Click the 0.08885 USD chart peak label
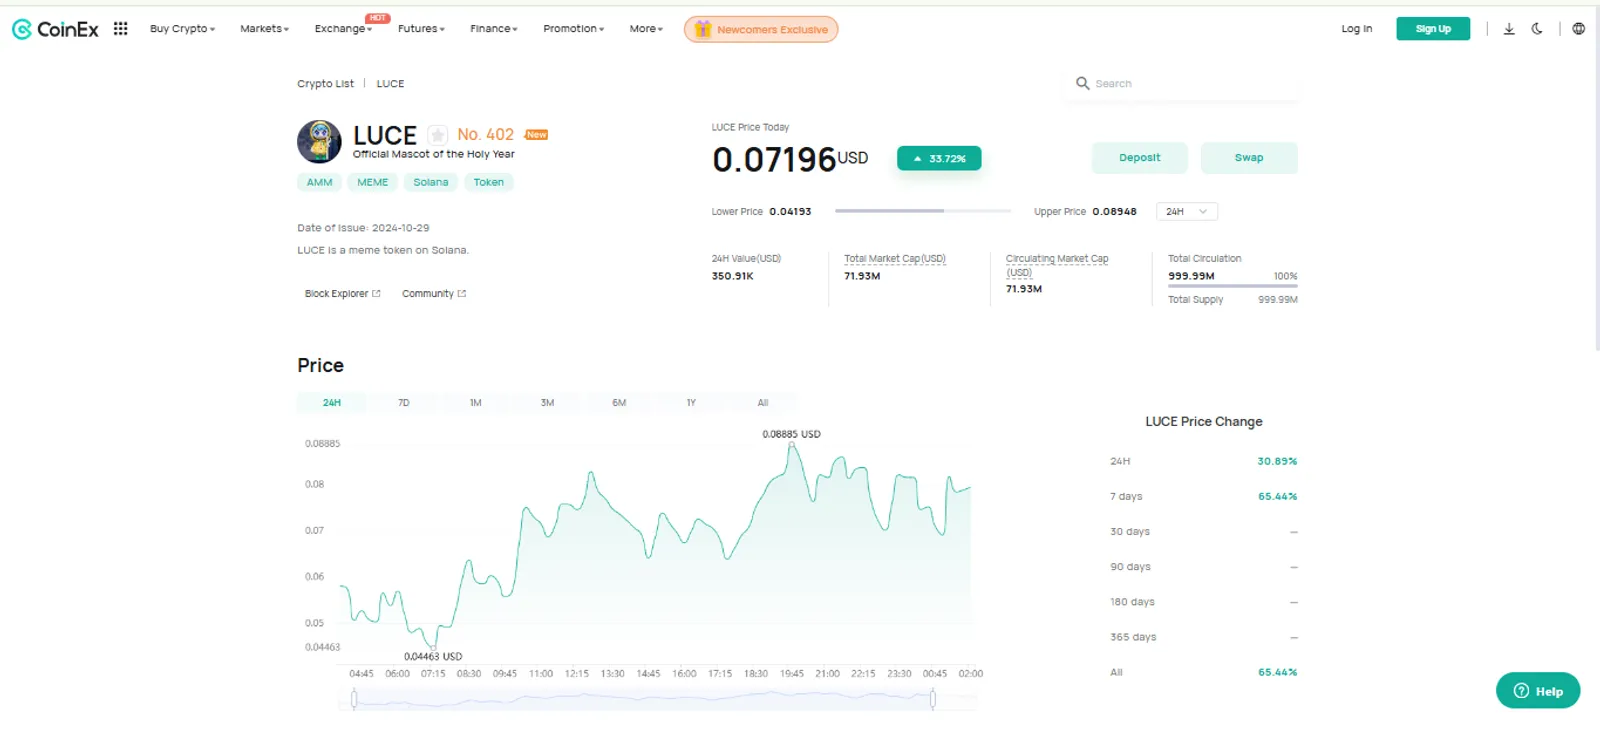This screenshot has width=1600, height=755. click(x=791, y=434)
